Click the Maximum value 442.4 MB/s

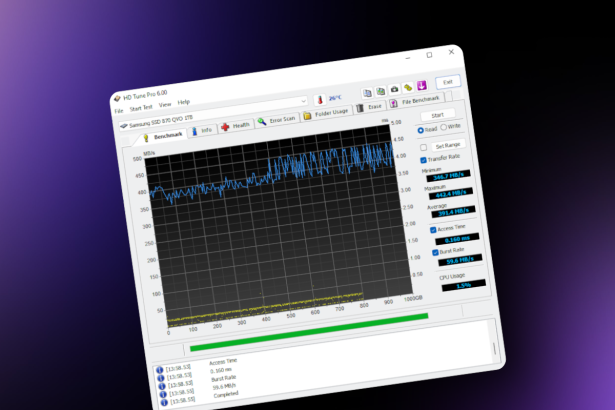coord(451,194)
